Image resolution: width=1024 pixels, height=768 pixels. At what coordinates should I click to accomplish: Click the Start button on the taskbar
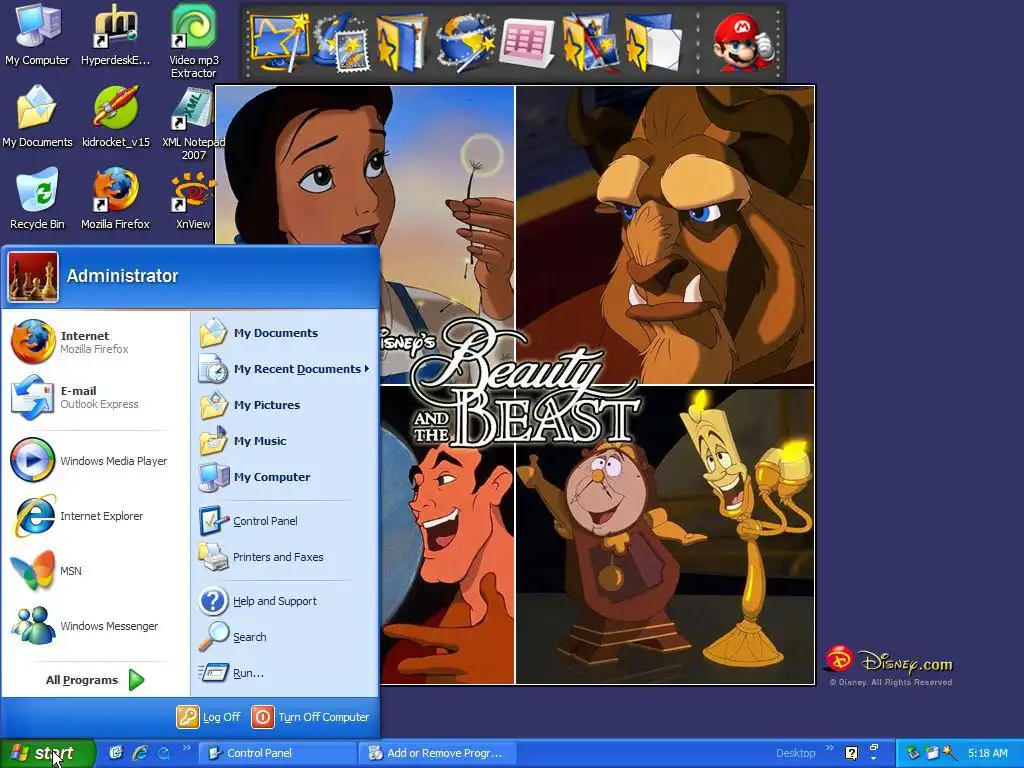(x=48, y=753)
